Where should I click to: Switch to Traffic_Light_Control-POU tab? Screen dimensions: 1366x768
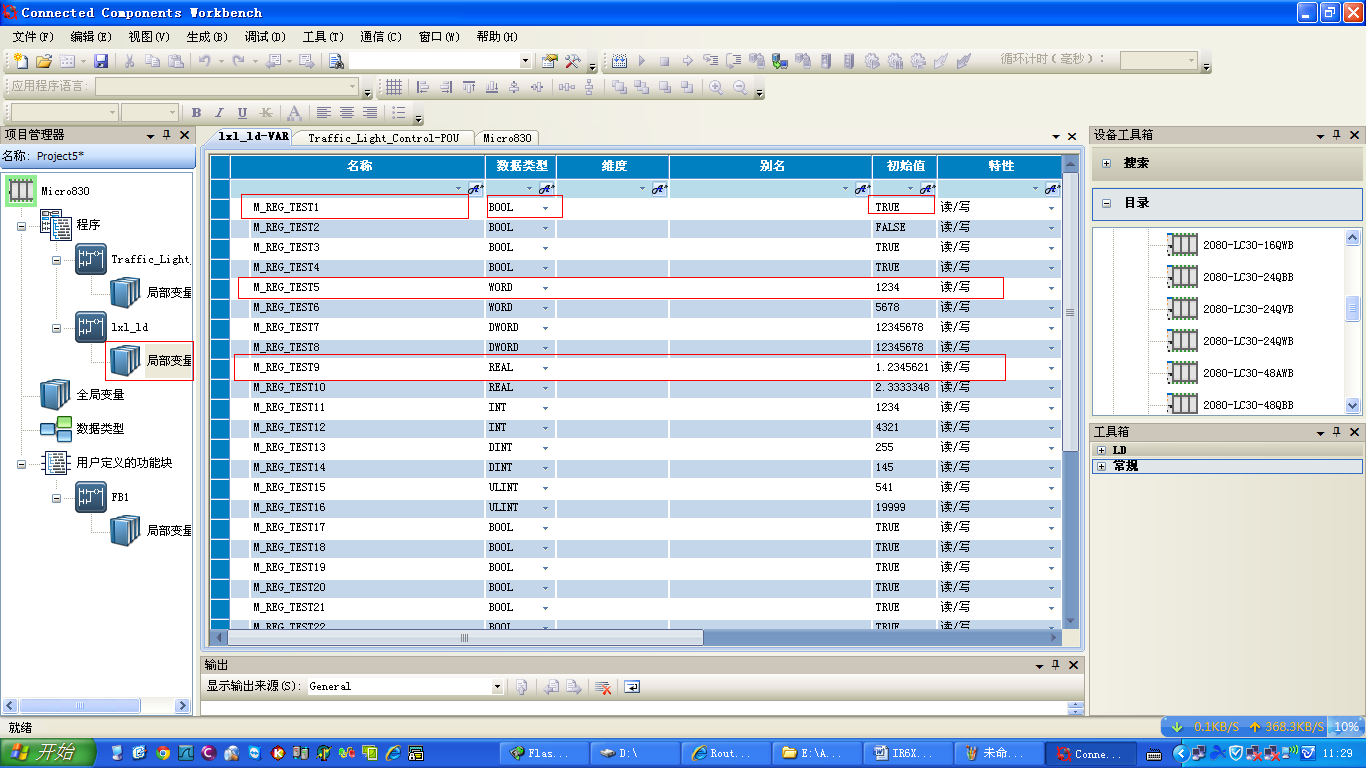383,138
